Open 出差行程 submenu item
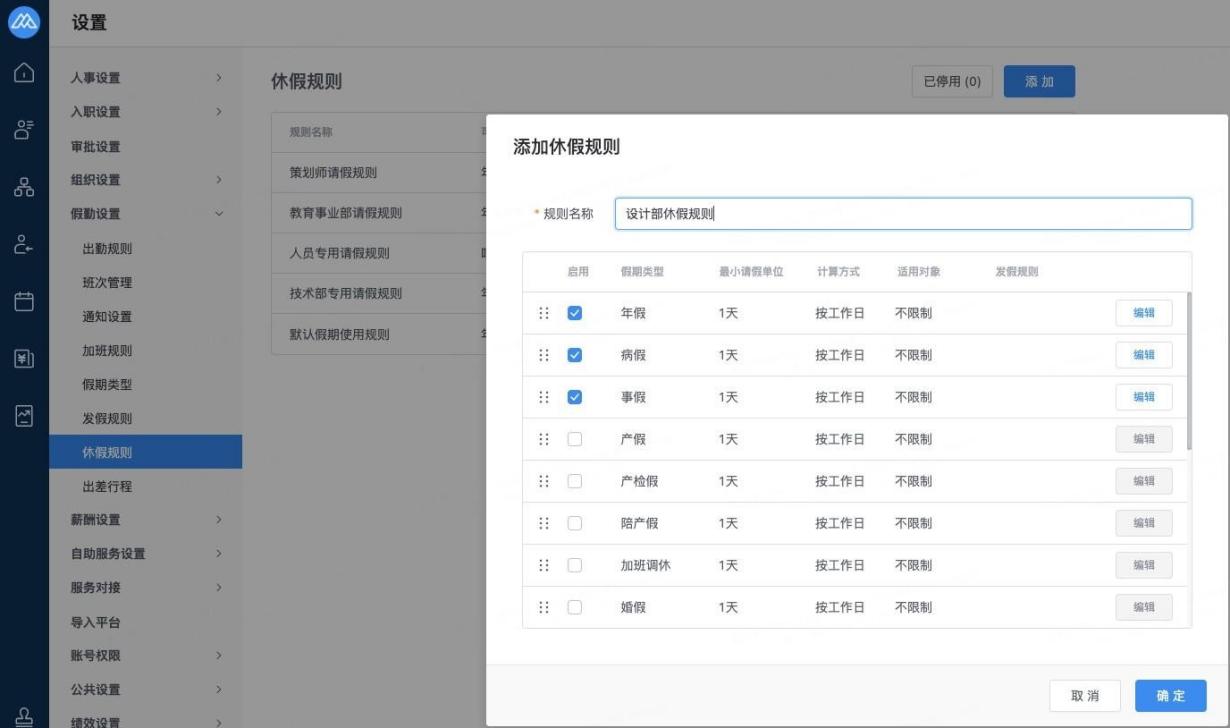The height and width of the screenshot is (728, 1230). 145,487
